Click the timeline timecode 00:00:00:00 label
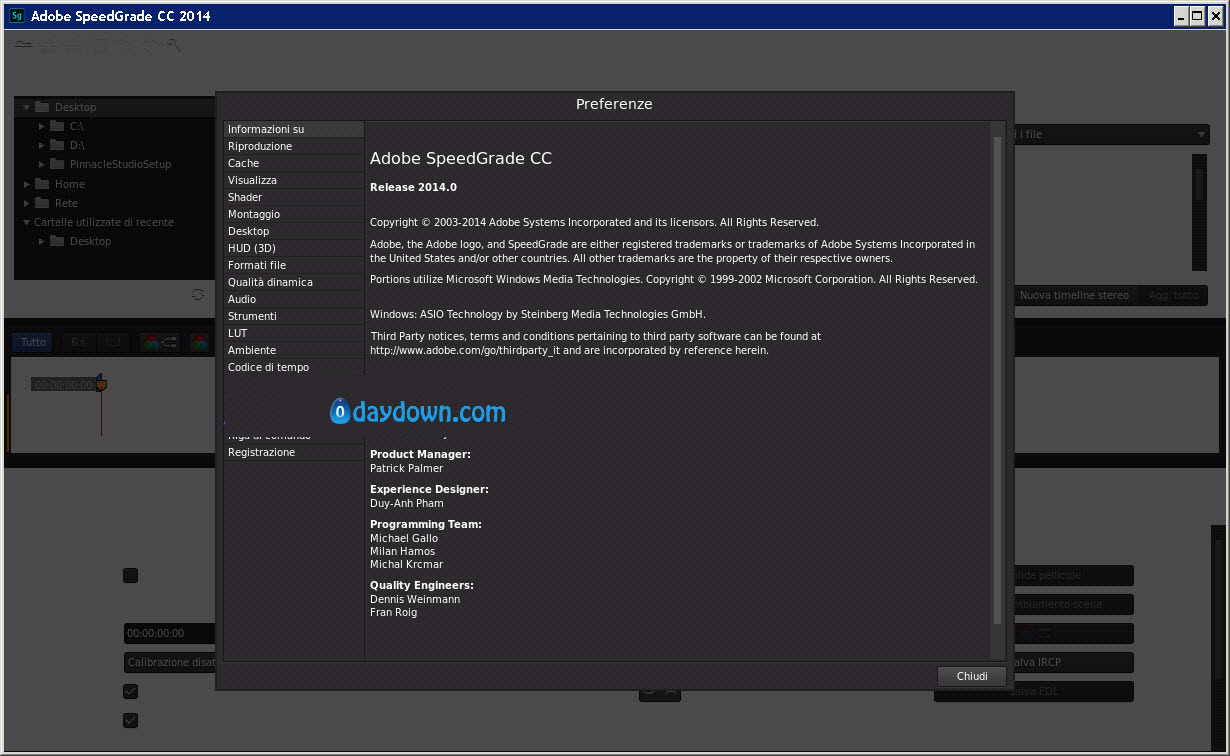The image size is (1230, 756). 63,385
